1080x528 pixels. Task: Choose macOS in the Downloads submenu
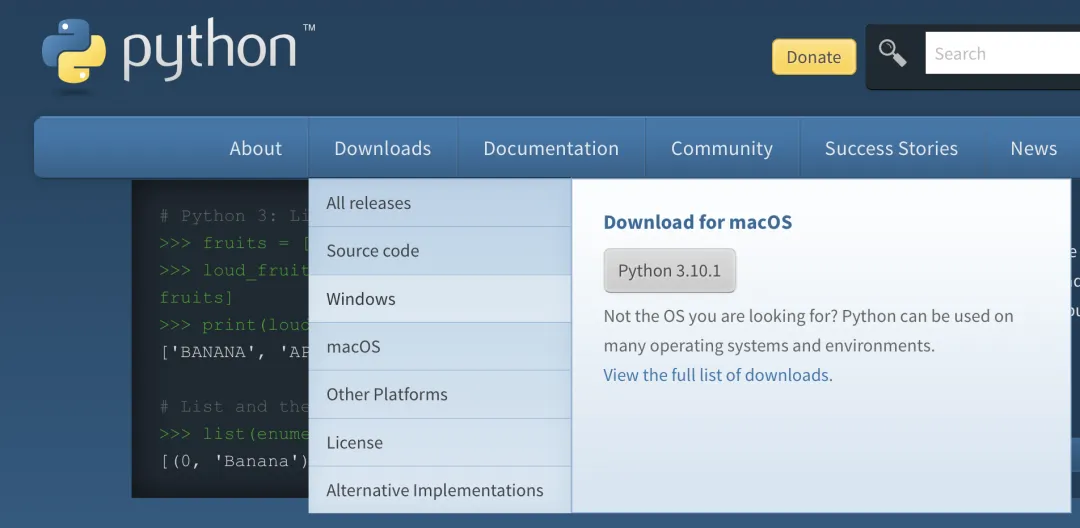click(354, 347)
